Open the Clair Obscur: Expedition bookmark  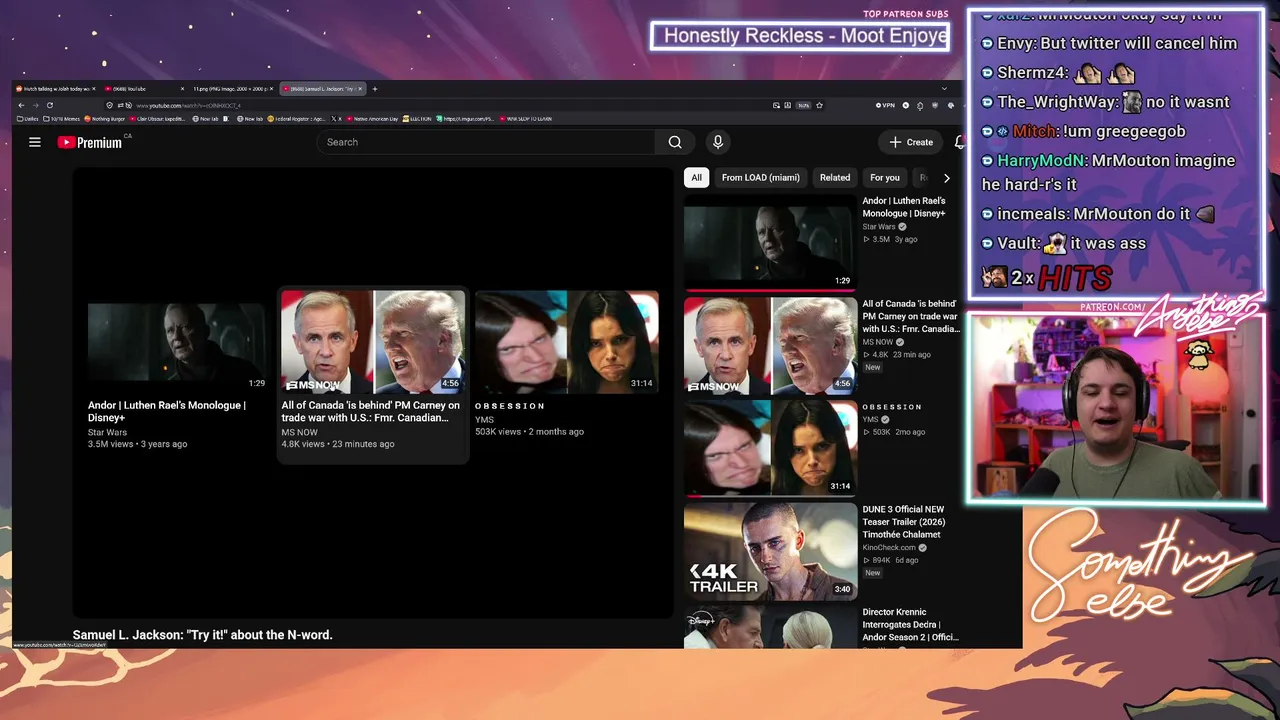pyautogui.click(x=159, y=119)
